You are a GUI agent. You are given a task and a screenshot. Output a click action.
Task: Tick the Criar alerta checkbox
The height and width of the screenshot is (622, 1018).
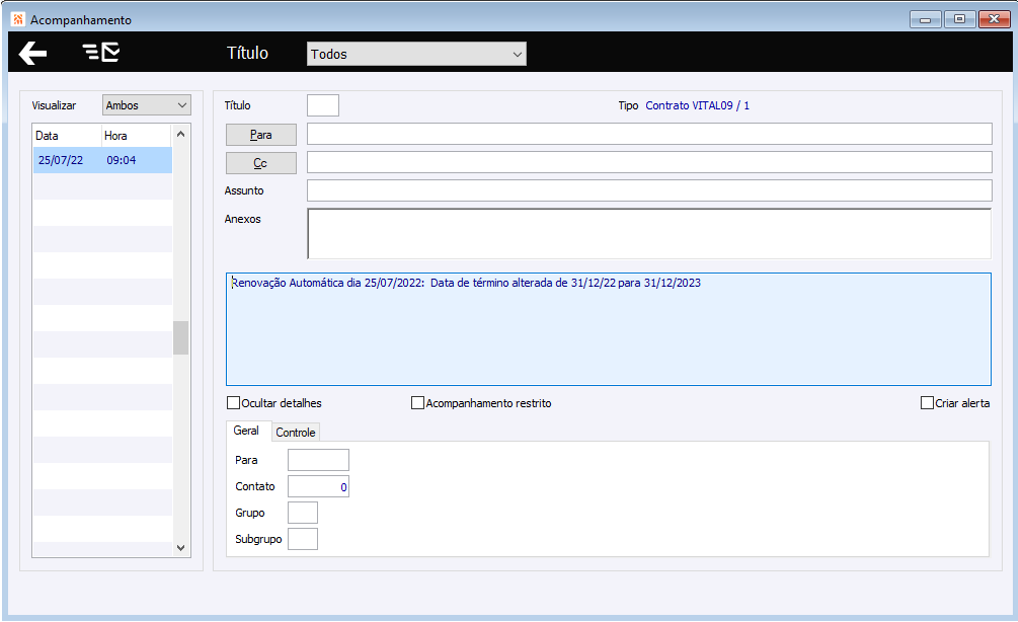[x=927, y=403]
